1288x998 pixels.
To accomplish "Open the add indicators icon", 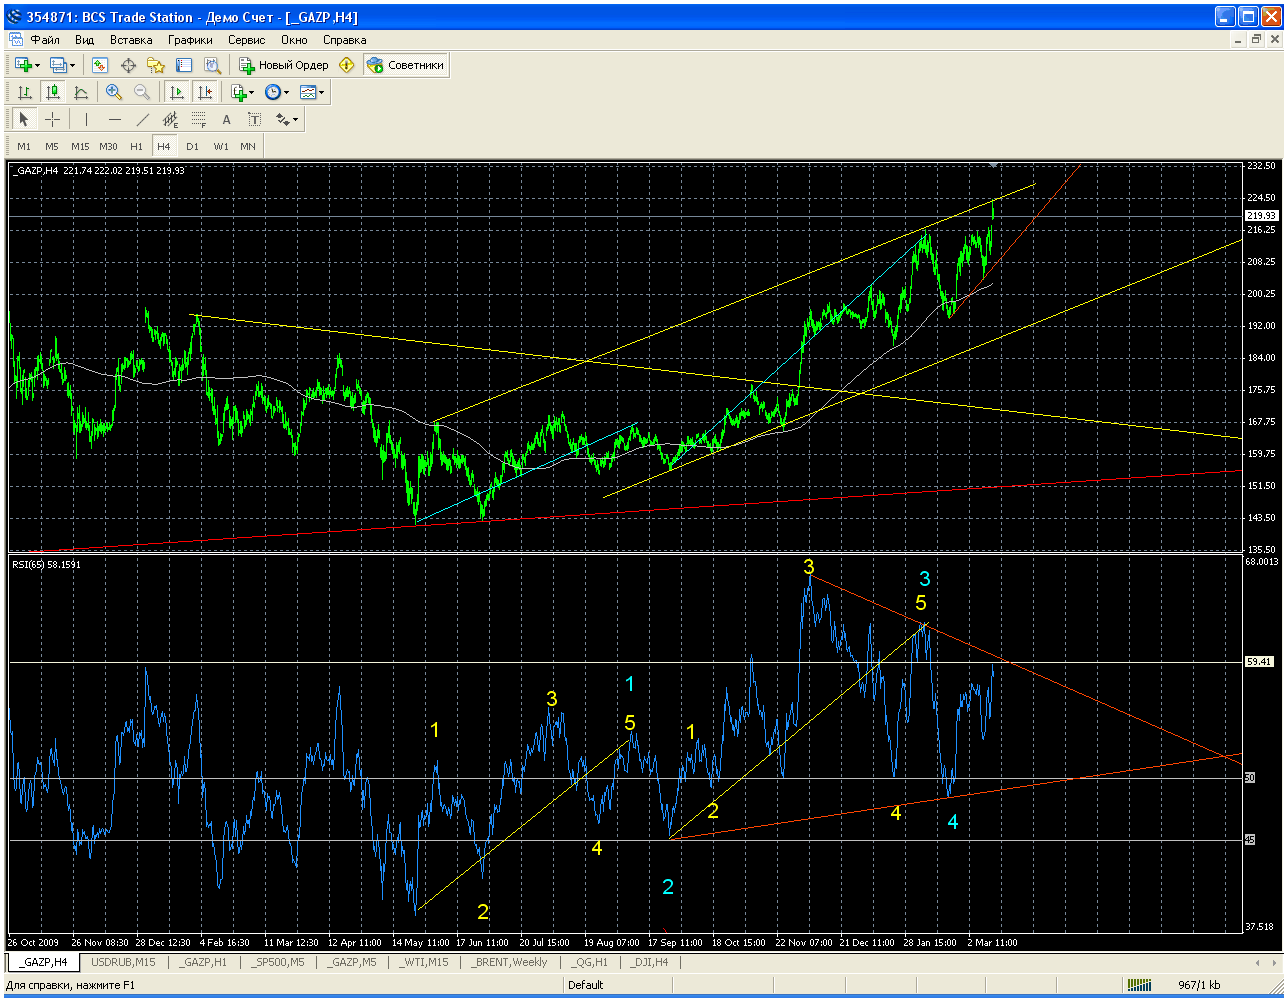I will pyautogui.click(x=238, y=92).
